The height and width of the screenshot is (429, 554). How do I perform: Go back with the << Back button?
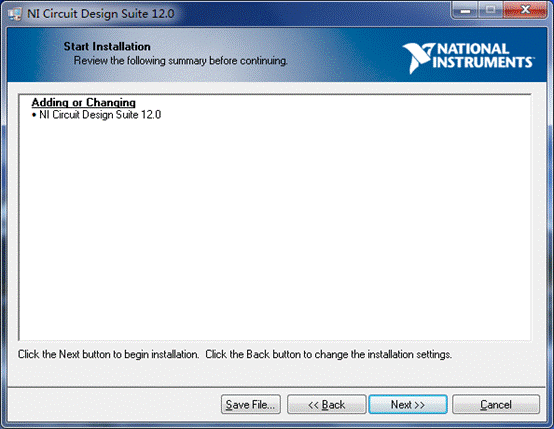click(326, 404)
